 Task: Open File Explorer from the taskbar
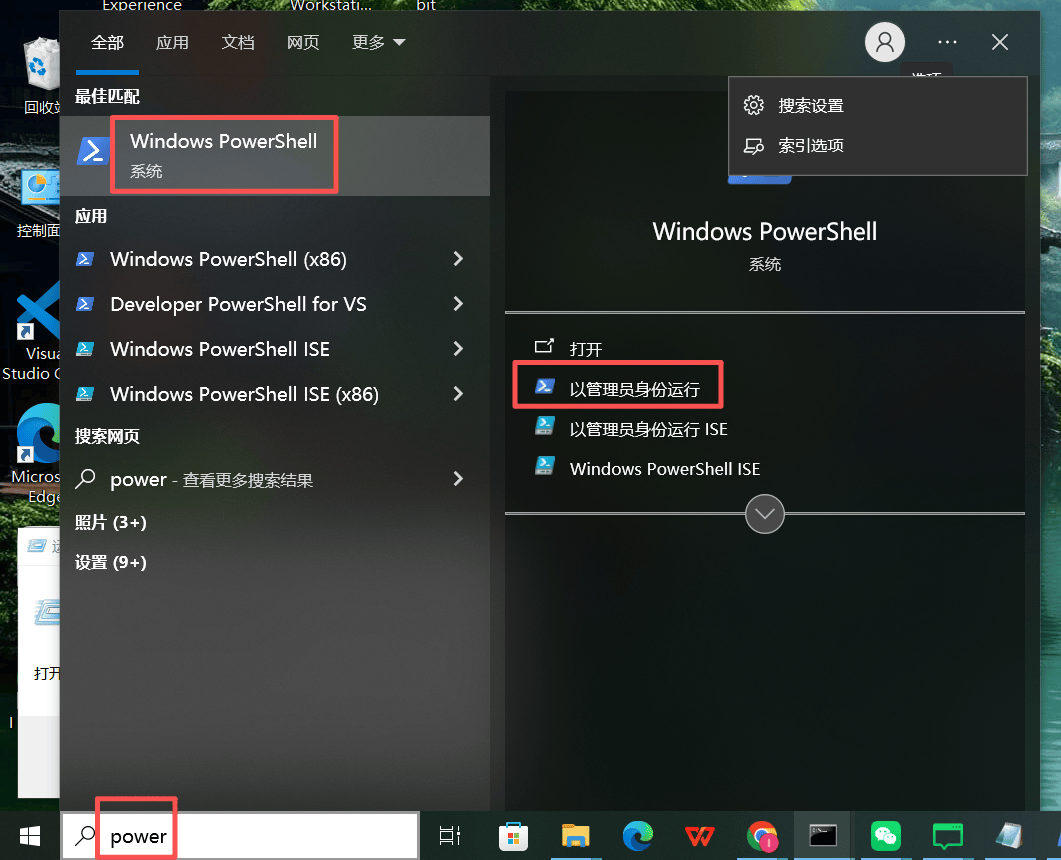[575, 836]
